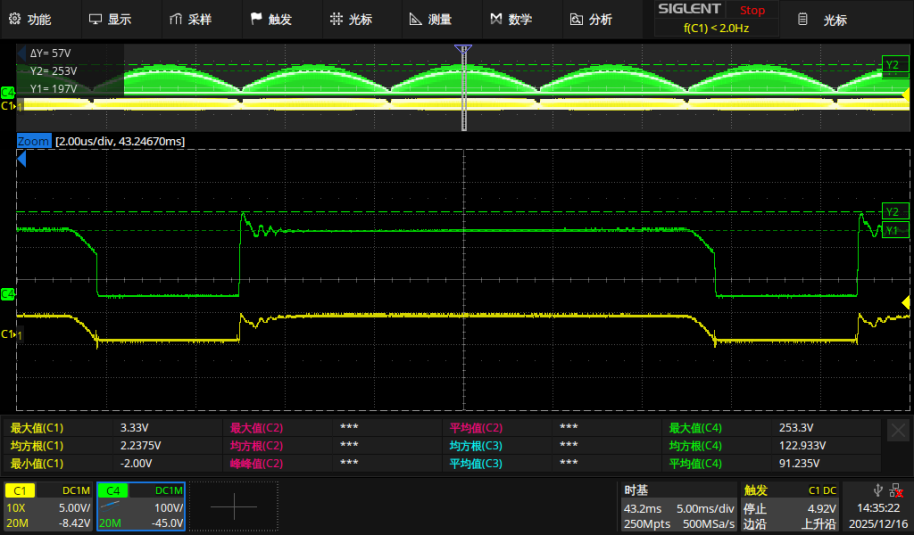Screen dimensions: 915x536
Task: Click the 功能 gear icon
Action: coord(15,19)
